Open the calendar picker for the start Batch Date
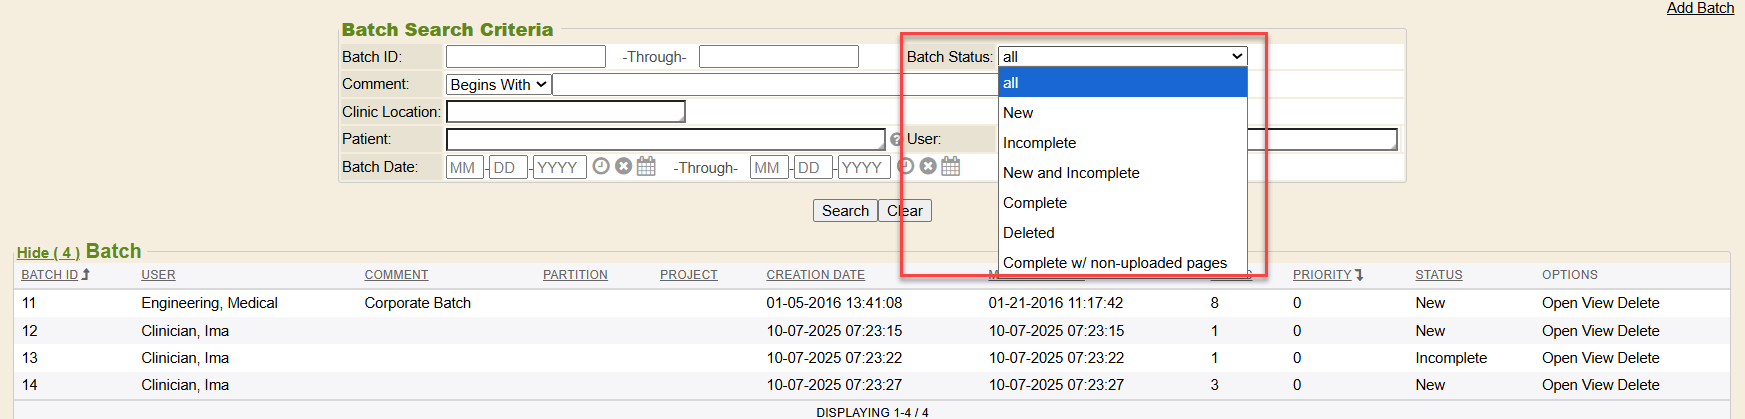 pyautogui.click(x=646, y=166)
